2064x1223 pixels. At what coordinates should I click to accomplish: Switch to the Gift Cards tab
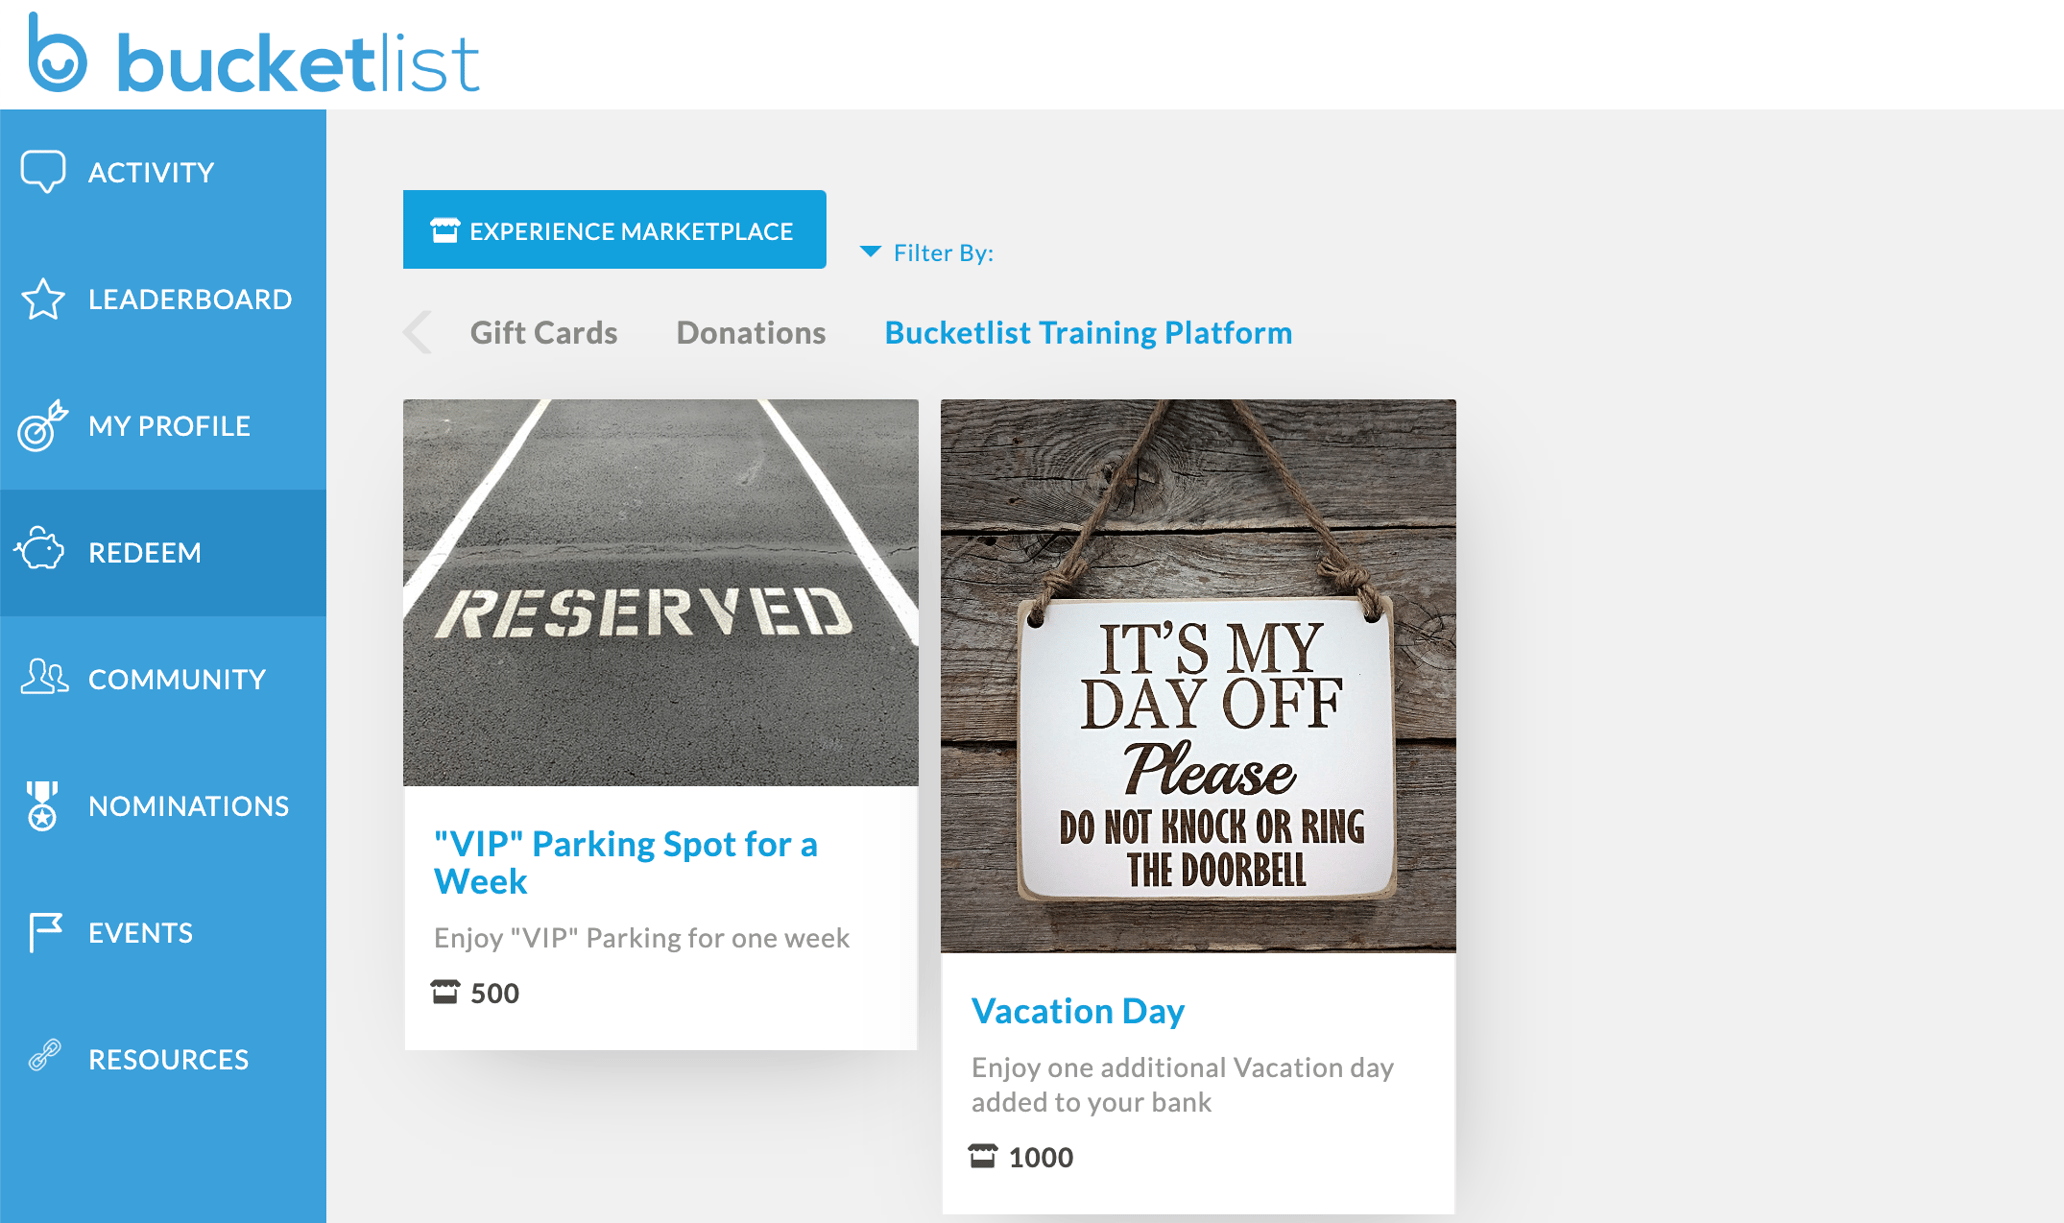pyautogui.click(x=544, y=332)
